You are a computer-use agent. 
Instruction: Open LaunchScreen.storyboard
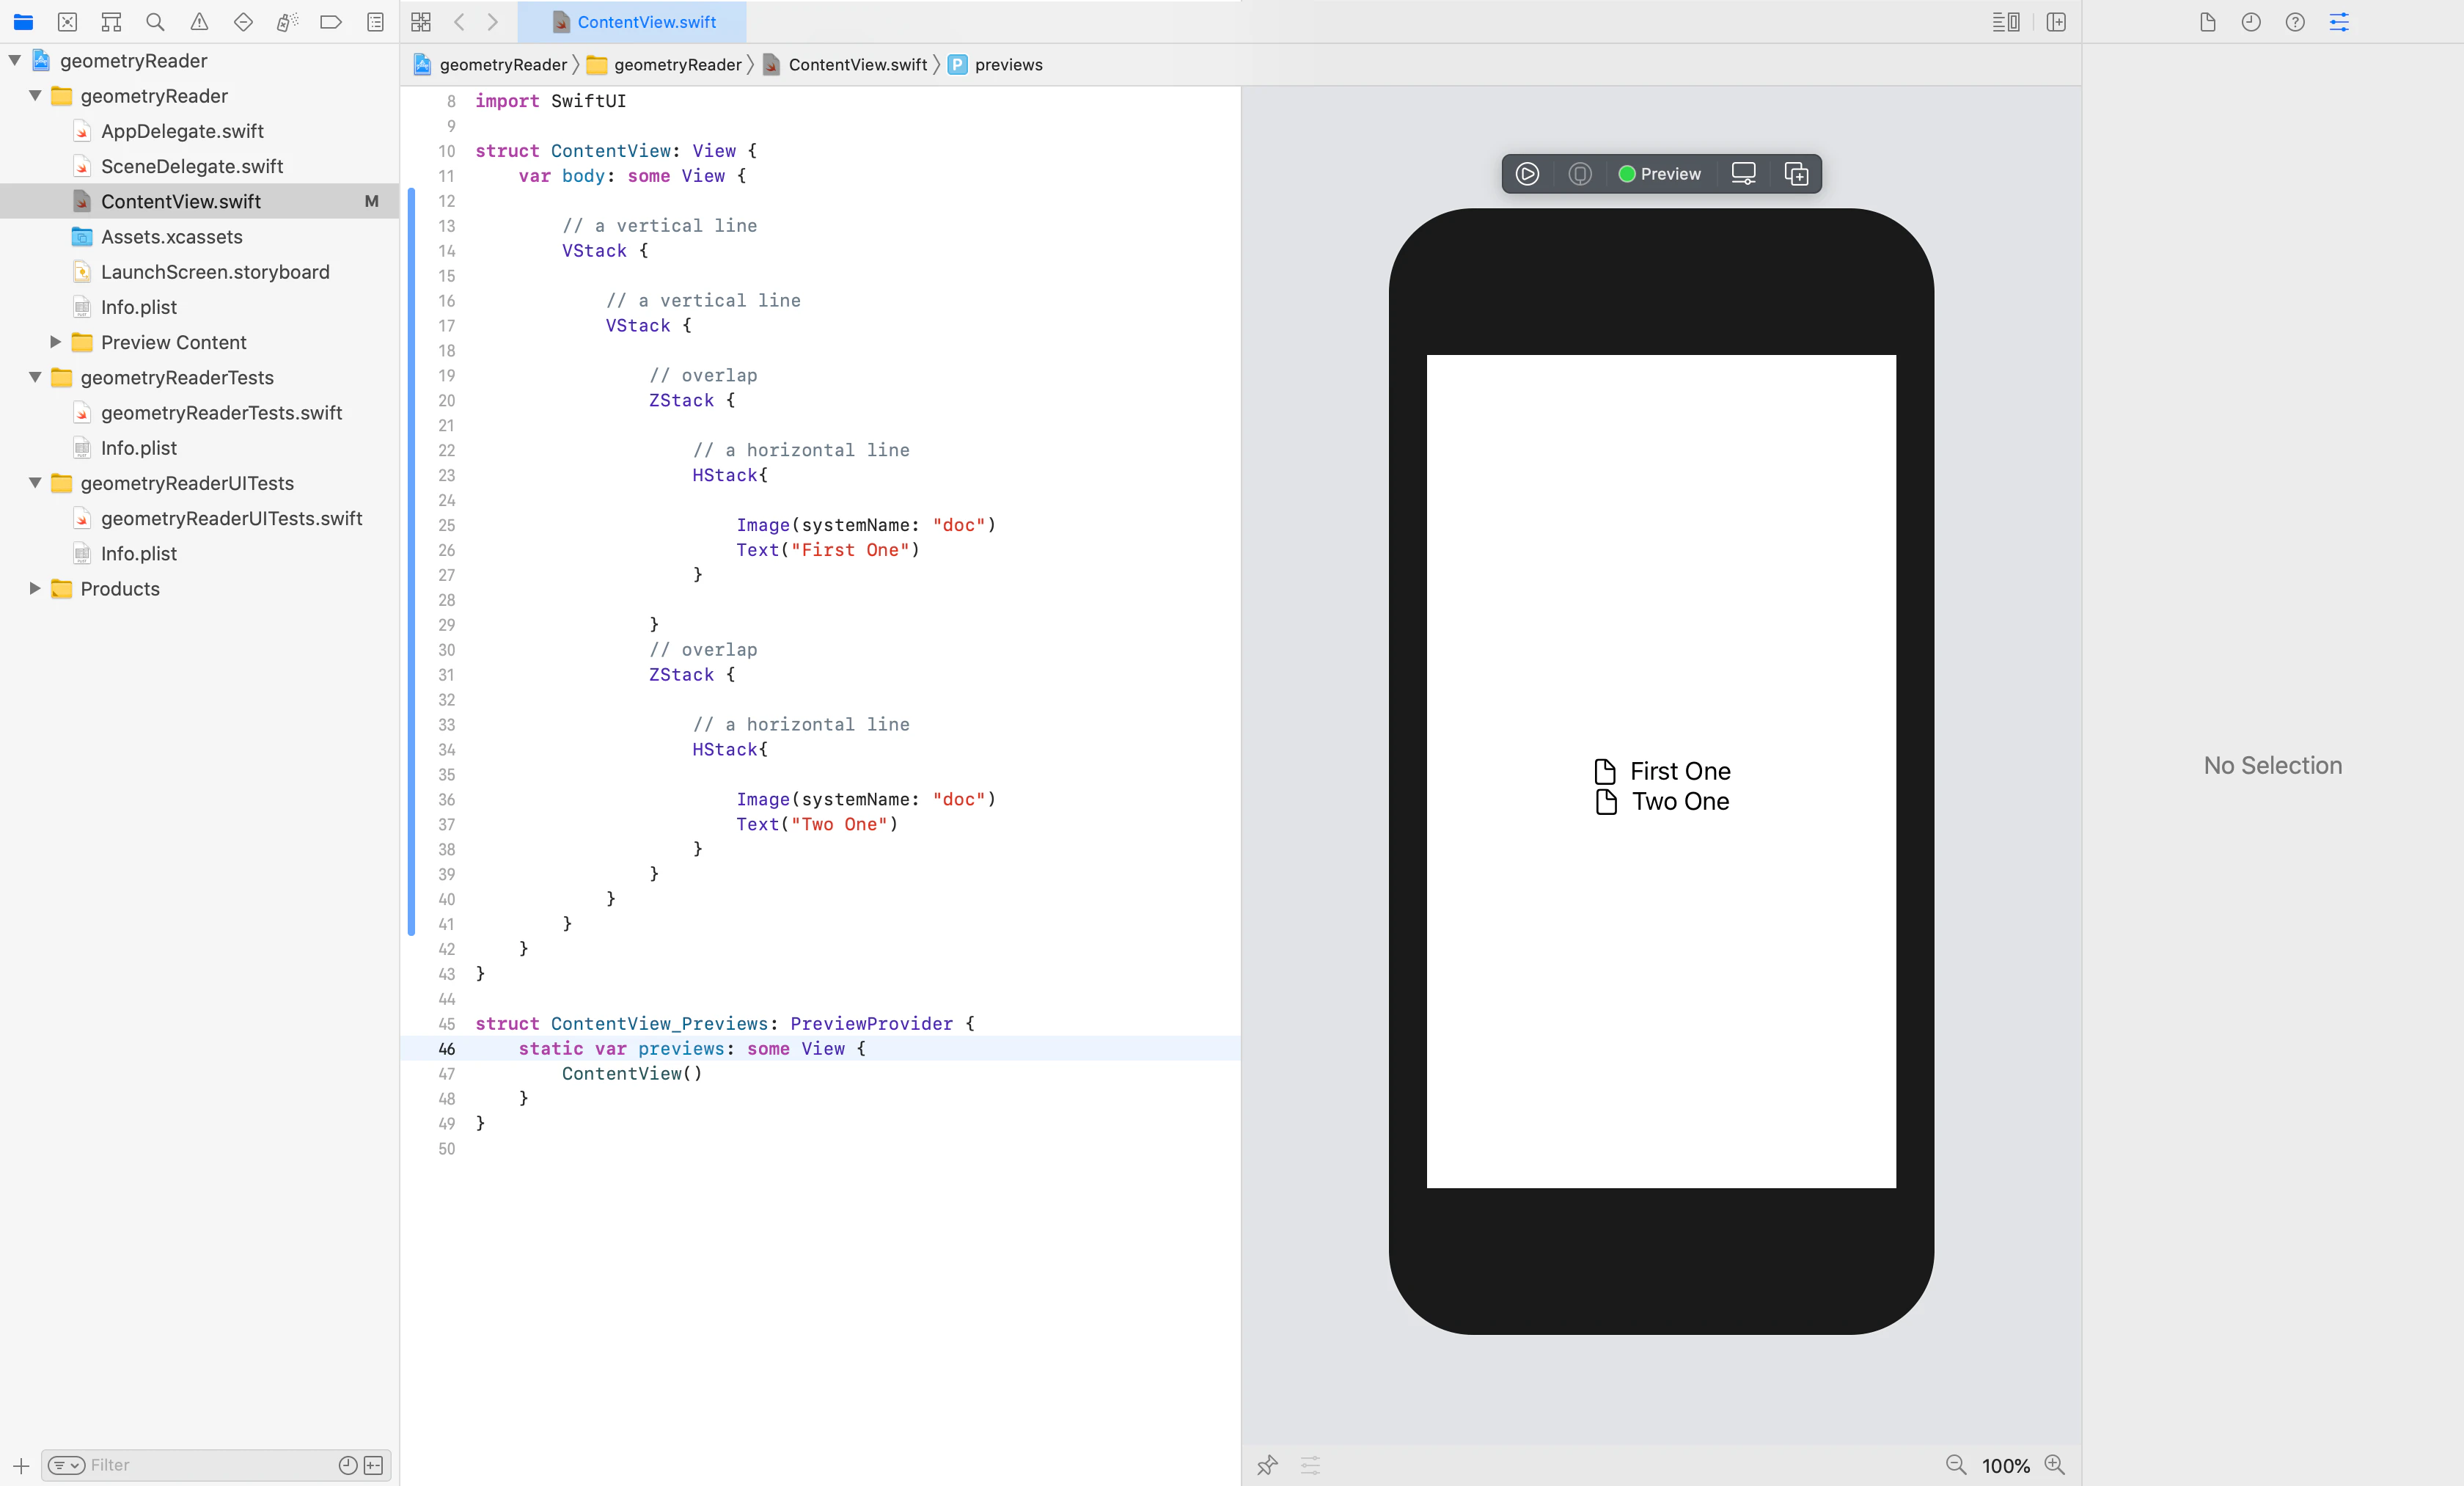click(215, 272)
